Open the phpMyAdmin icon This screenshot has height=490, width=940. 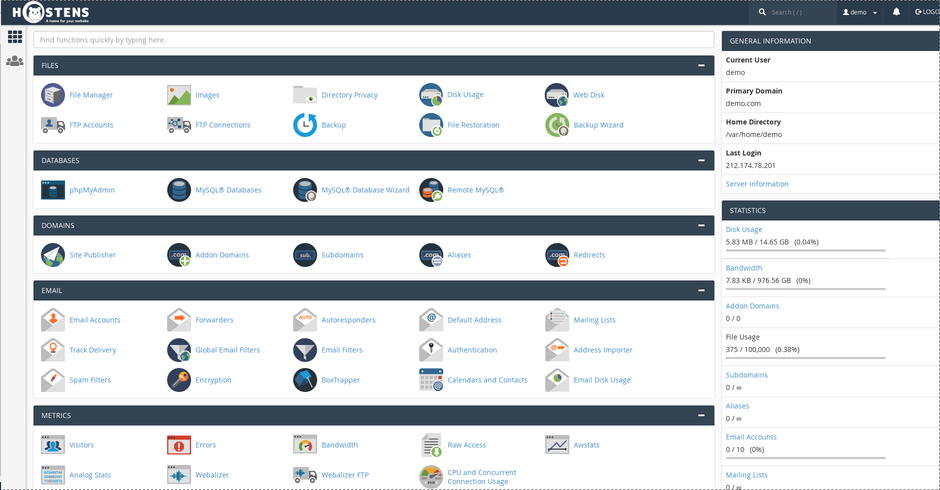[x=53, y=190]
